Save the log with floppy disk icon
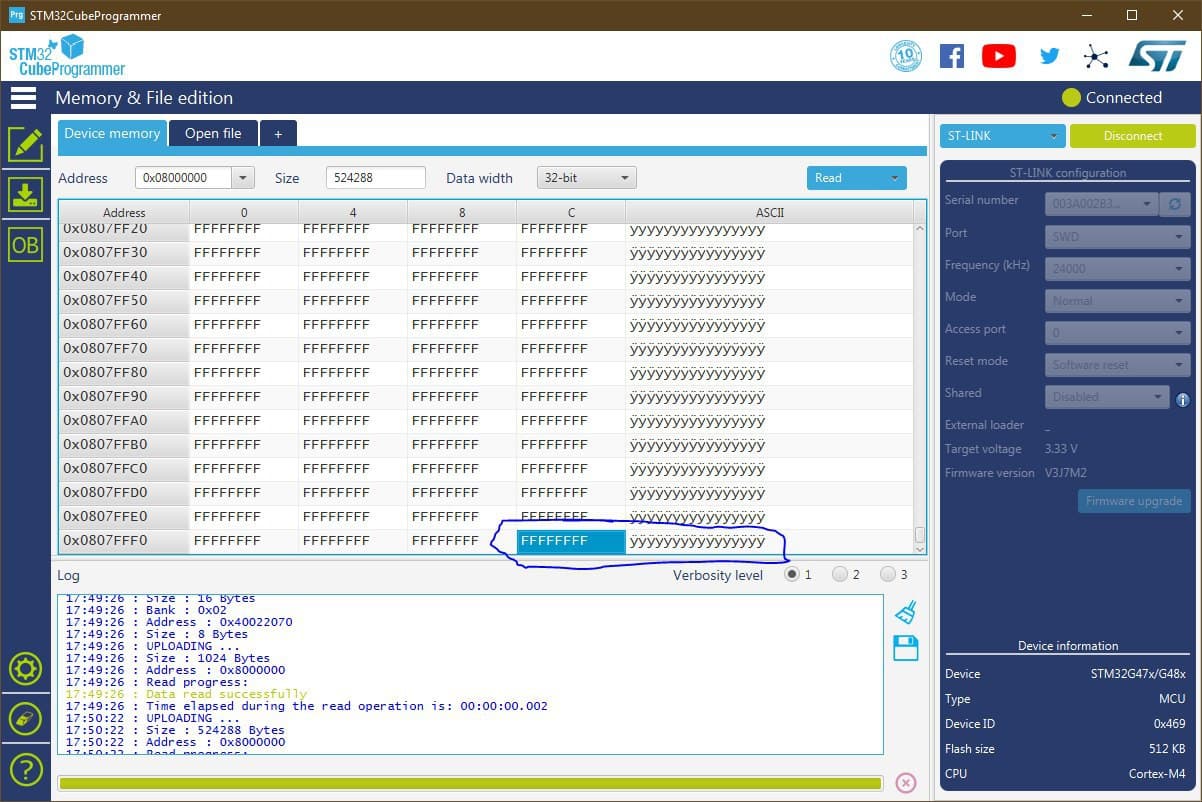 point(906,648)
